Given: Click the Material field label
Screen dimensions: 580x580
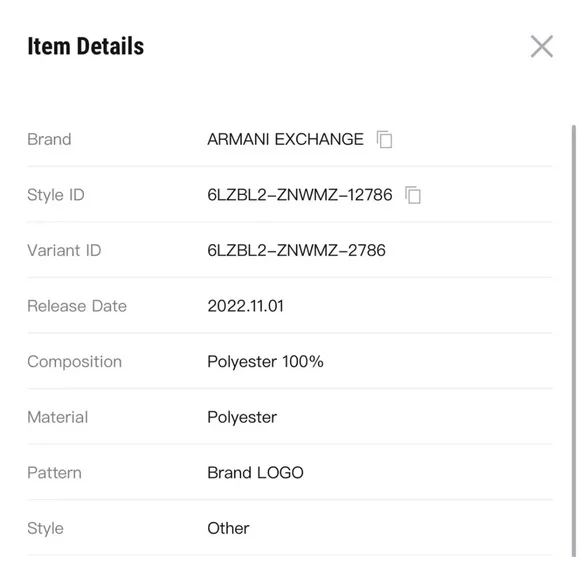Looking at the screenshot, I should tap(58, 417).
